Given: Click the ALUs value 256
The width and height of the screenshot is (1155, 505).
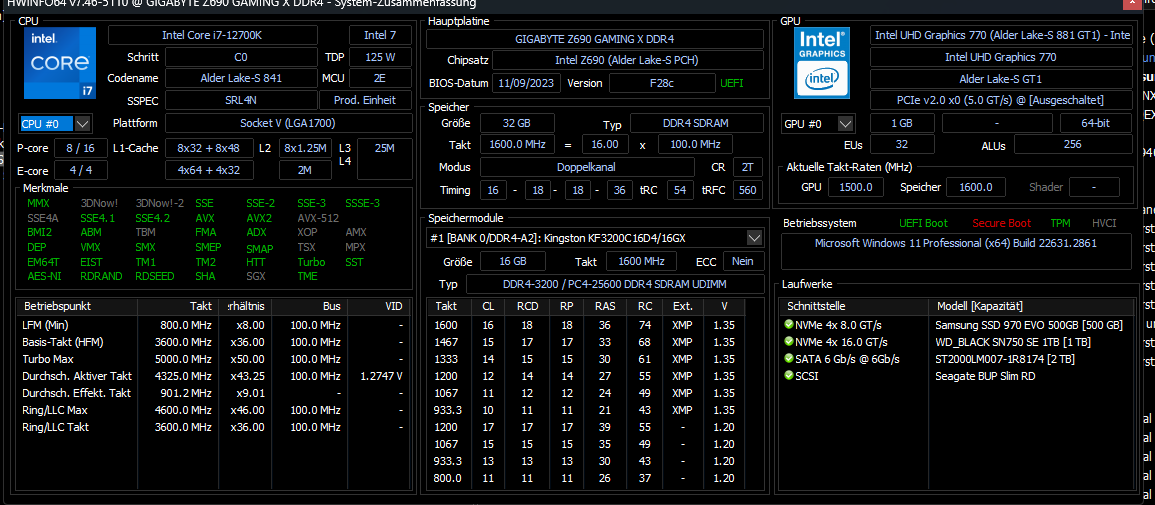Looking at the screenshot, I should 1072,144.
